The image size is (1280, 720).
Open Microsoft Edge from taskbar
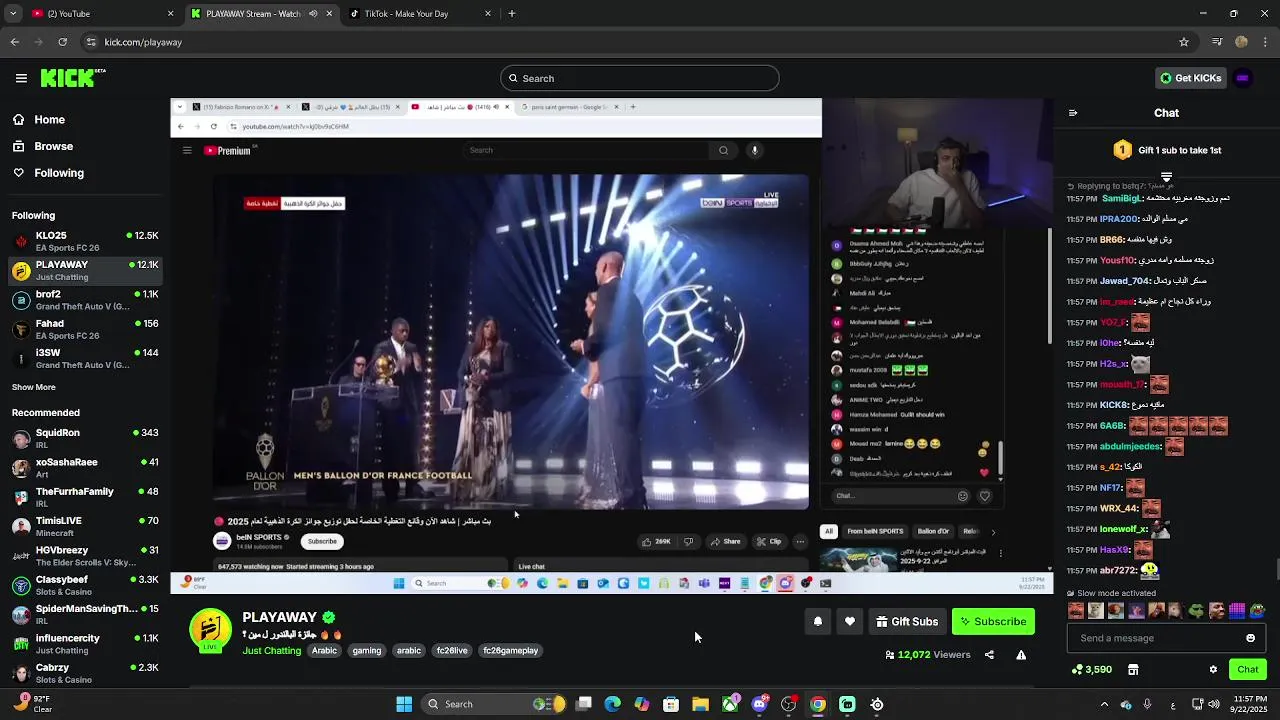[x=613, y=705]
